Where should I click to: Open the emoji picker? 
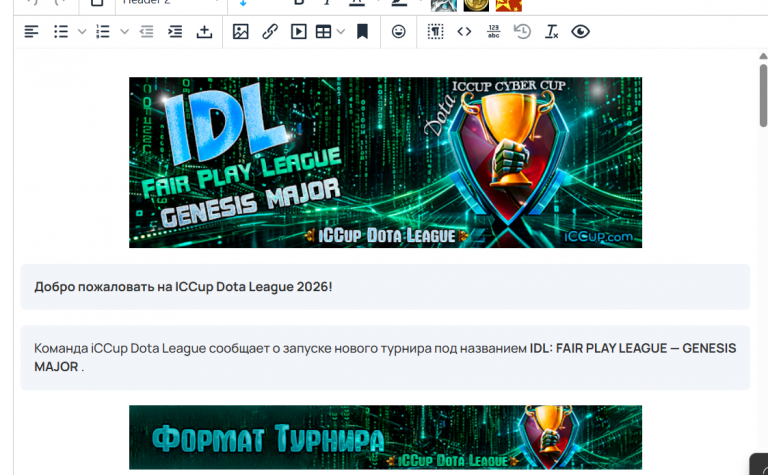coord(399,32)
